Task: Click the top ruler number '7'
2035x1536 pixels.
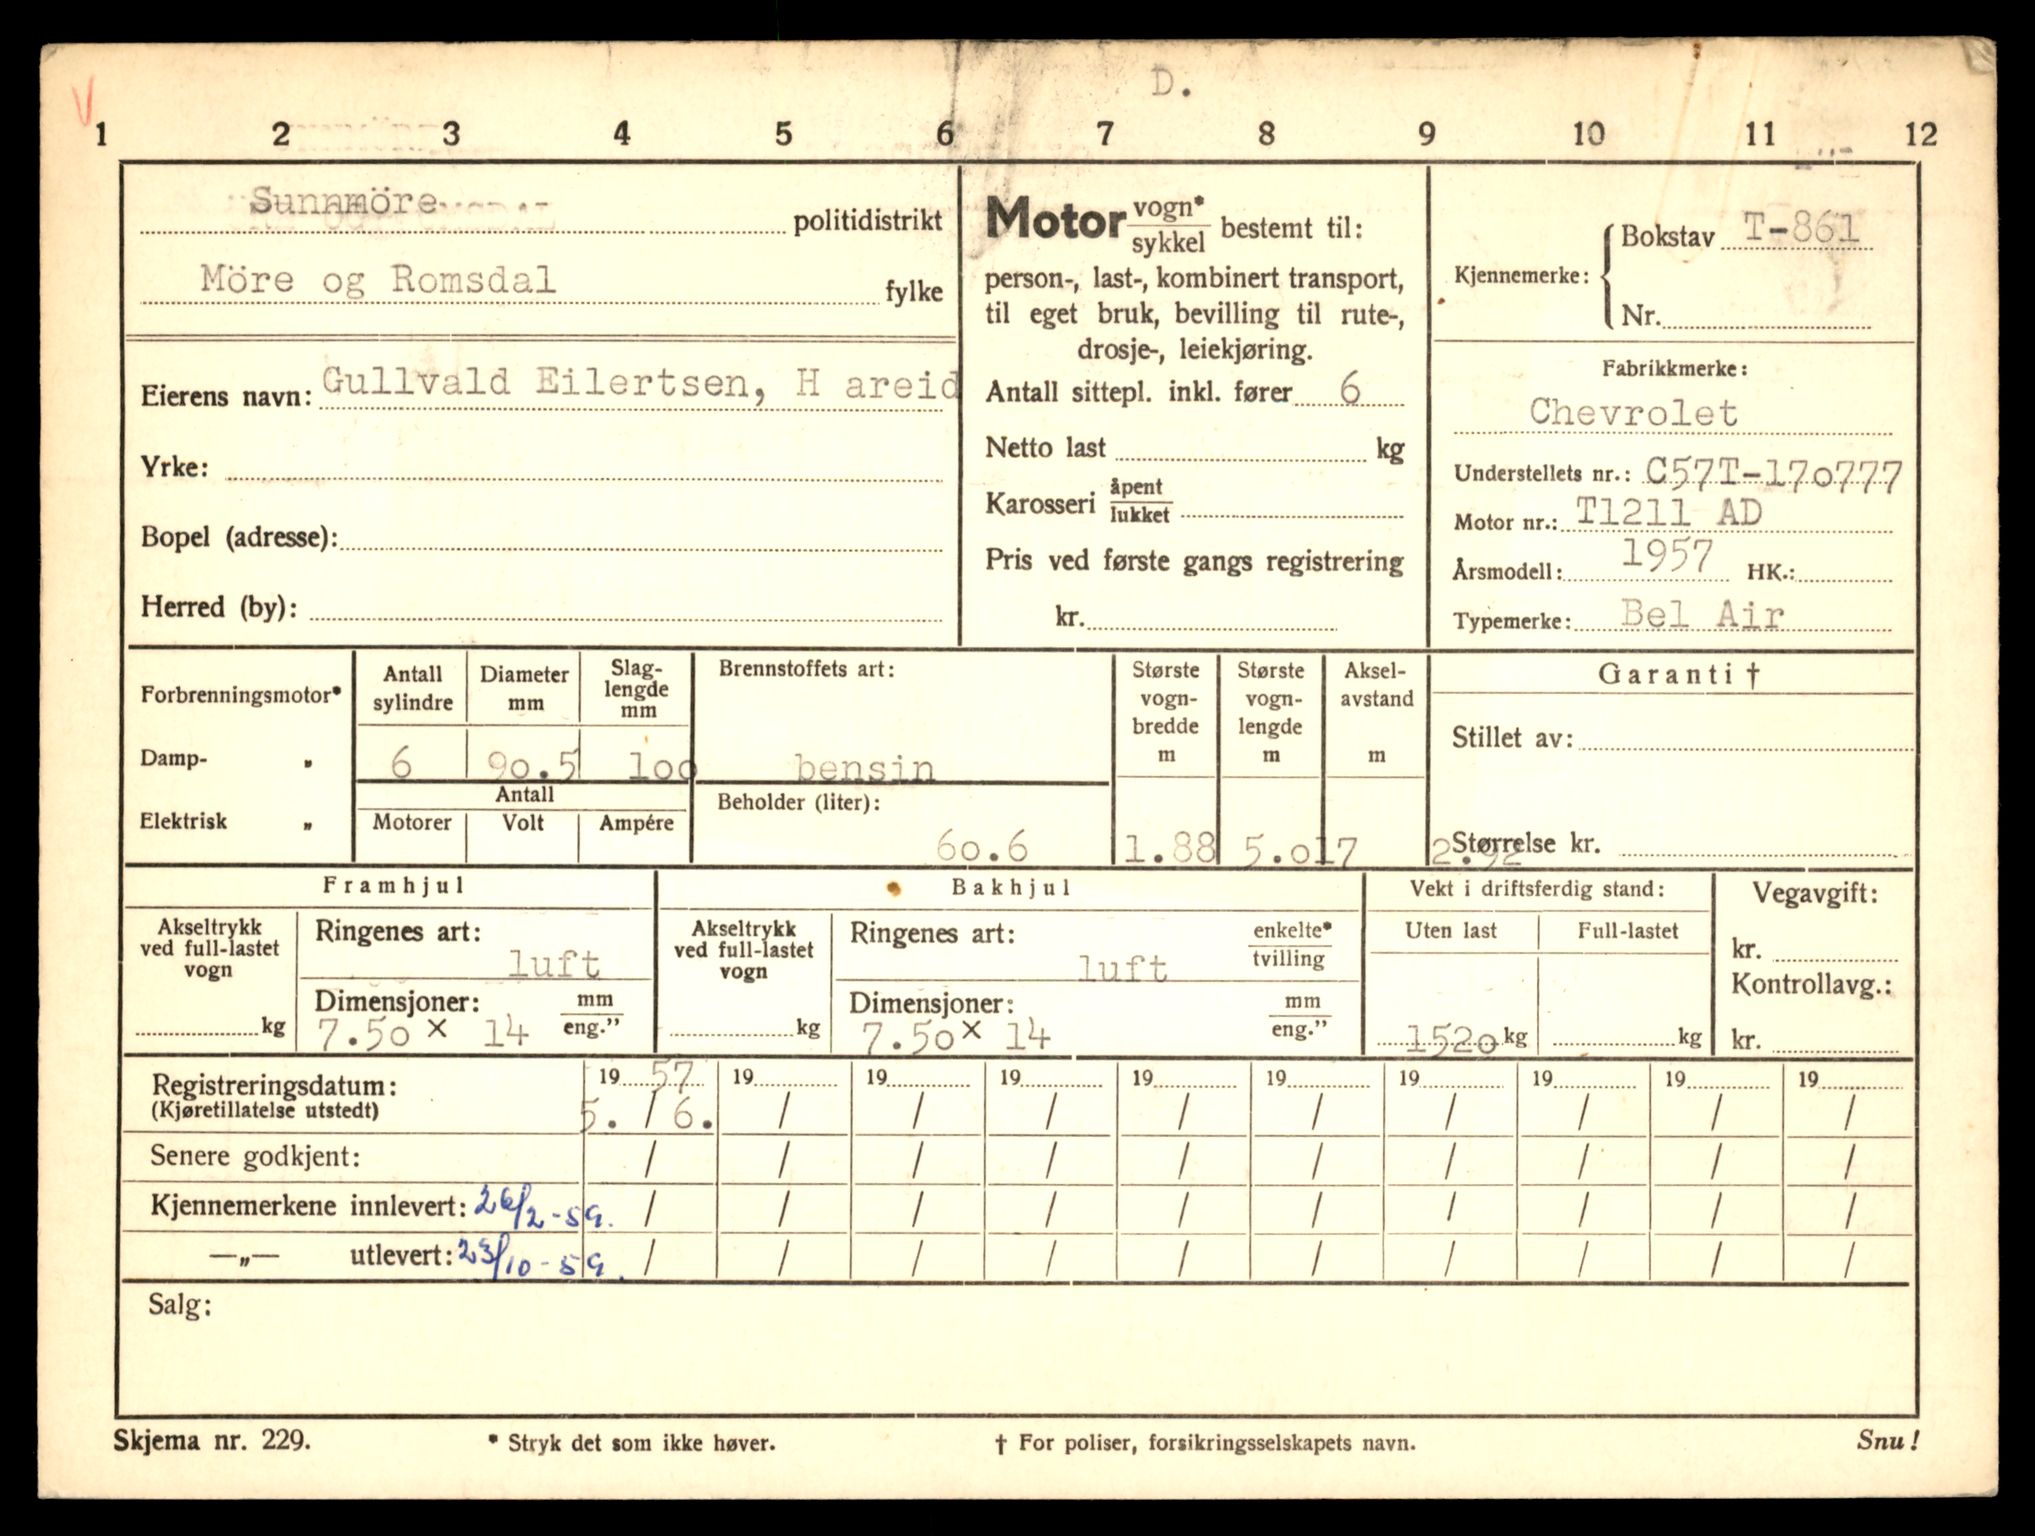Action: (x=1105, y=134)
